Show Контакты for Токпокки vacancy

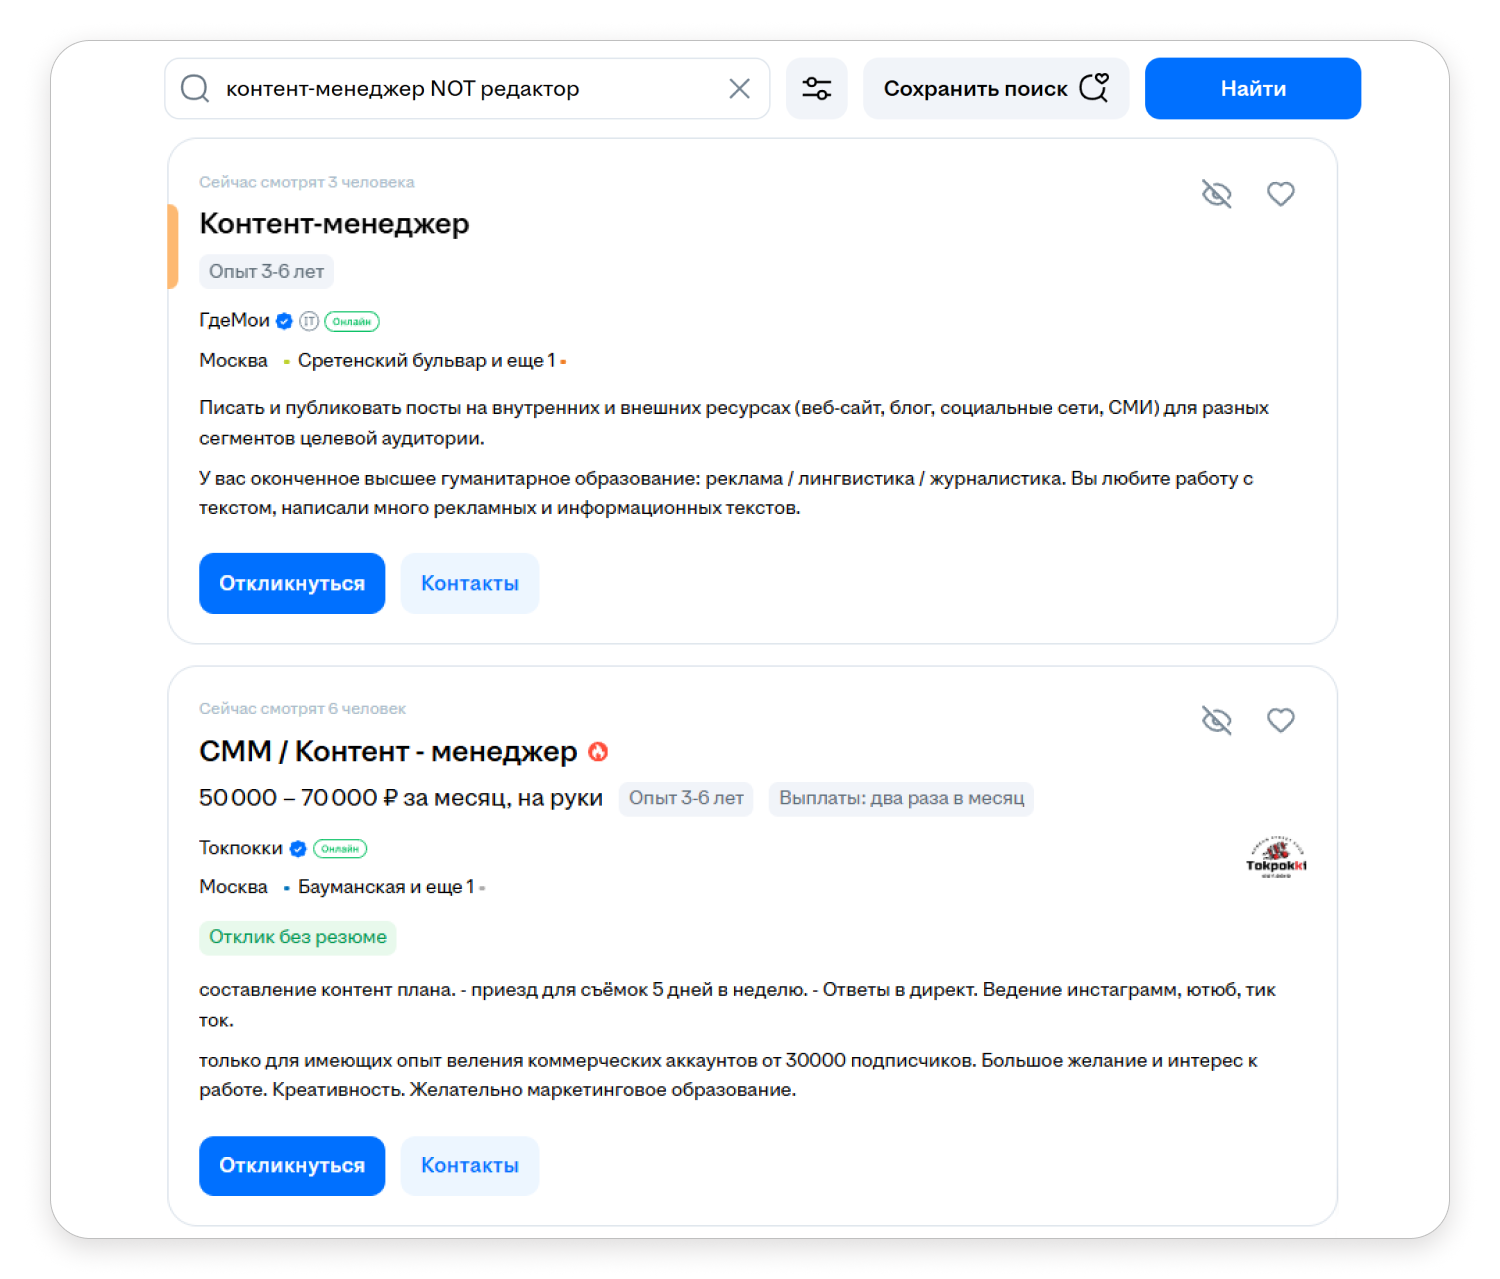click(x=469, y=1165)
